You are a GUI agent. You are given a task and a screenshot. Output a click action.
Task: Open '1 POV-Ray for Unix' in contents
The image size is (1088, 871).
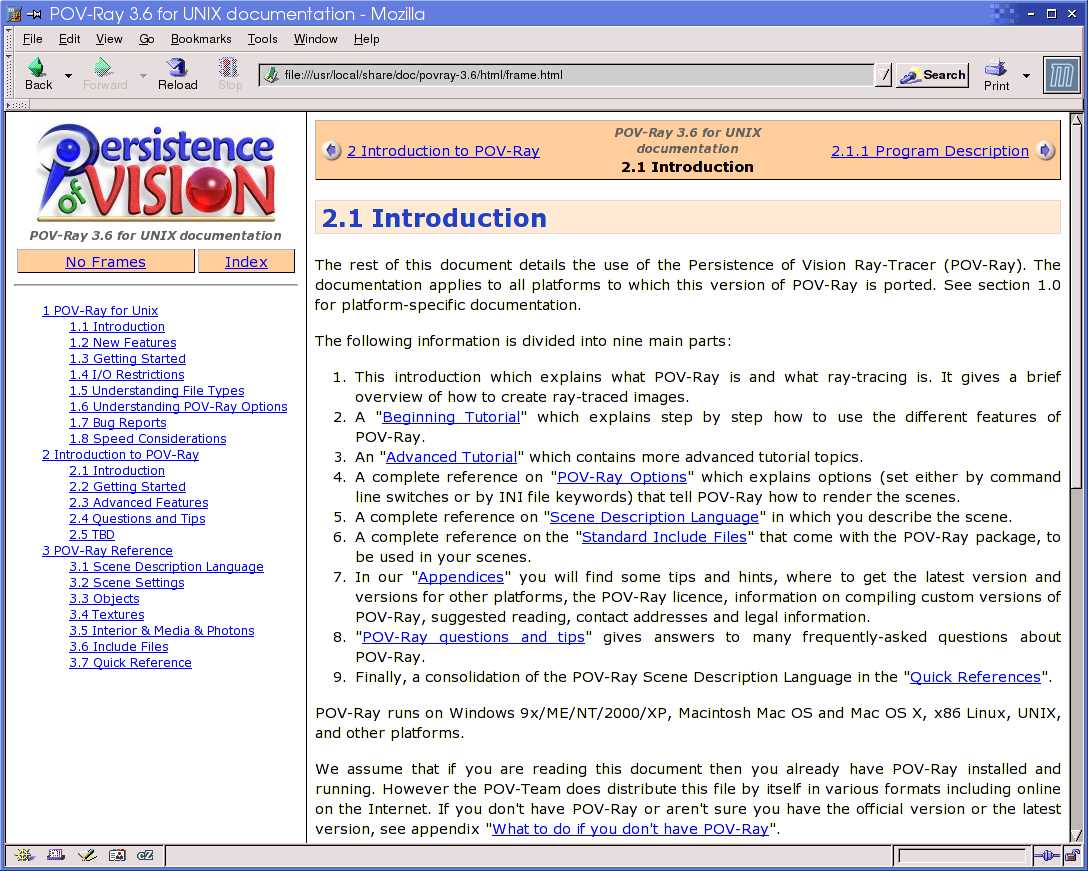pos(100,310)
